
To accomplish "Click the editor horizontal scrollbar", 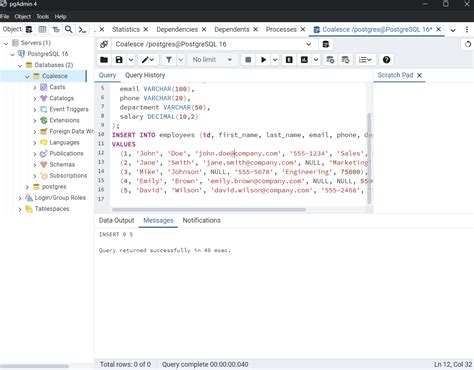I will point(209,210).
